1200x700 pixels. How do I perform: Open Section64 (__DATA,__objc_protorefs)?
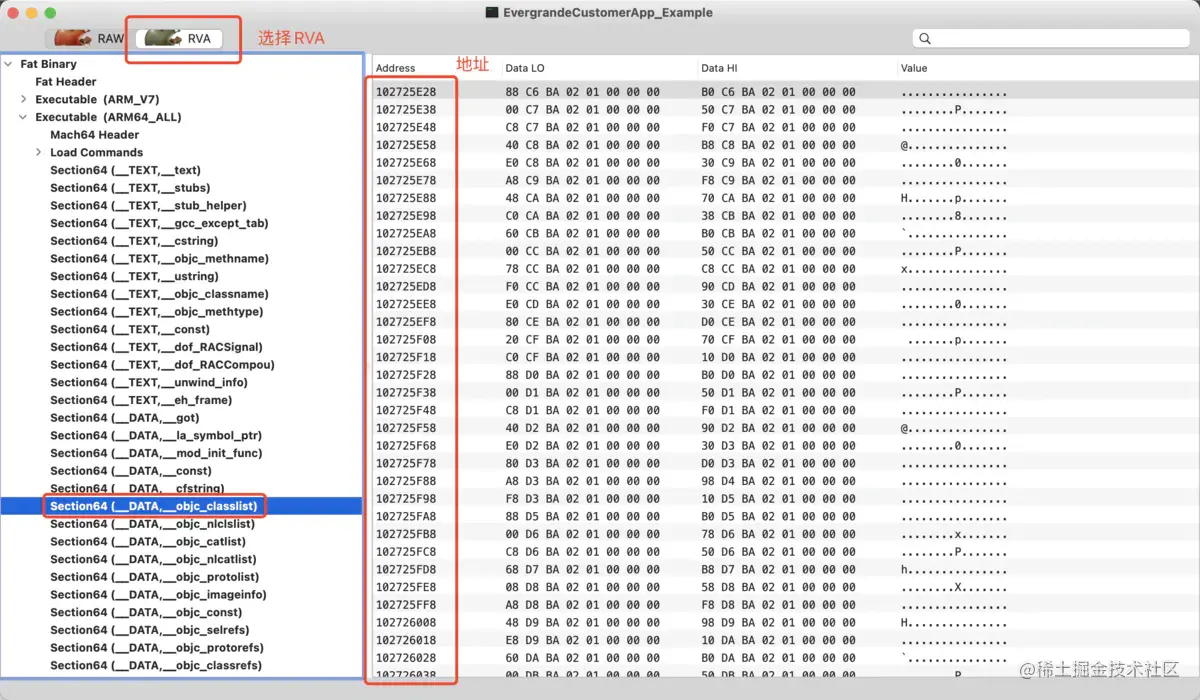point(157,647)
